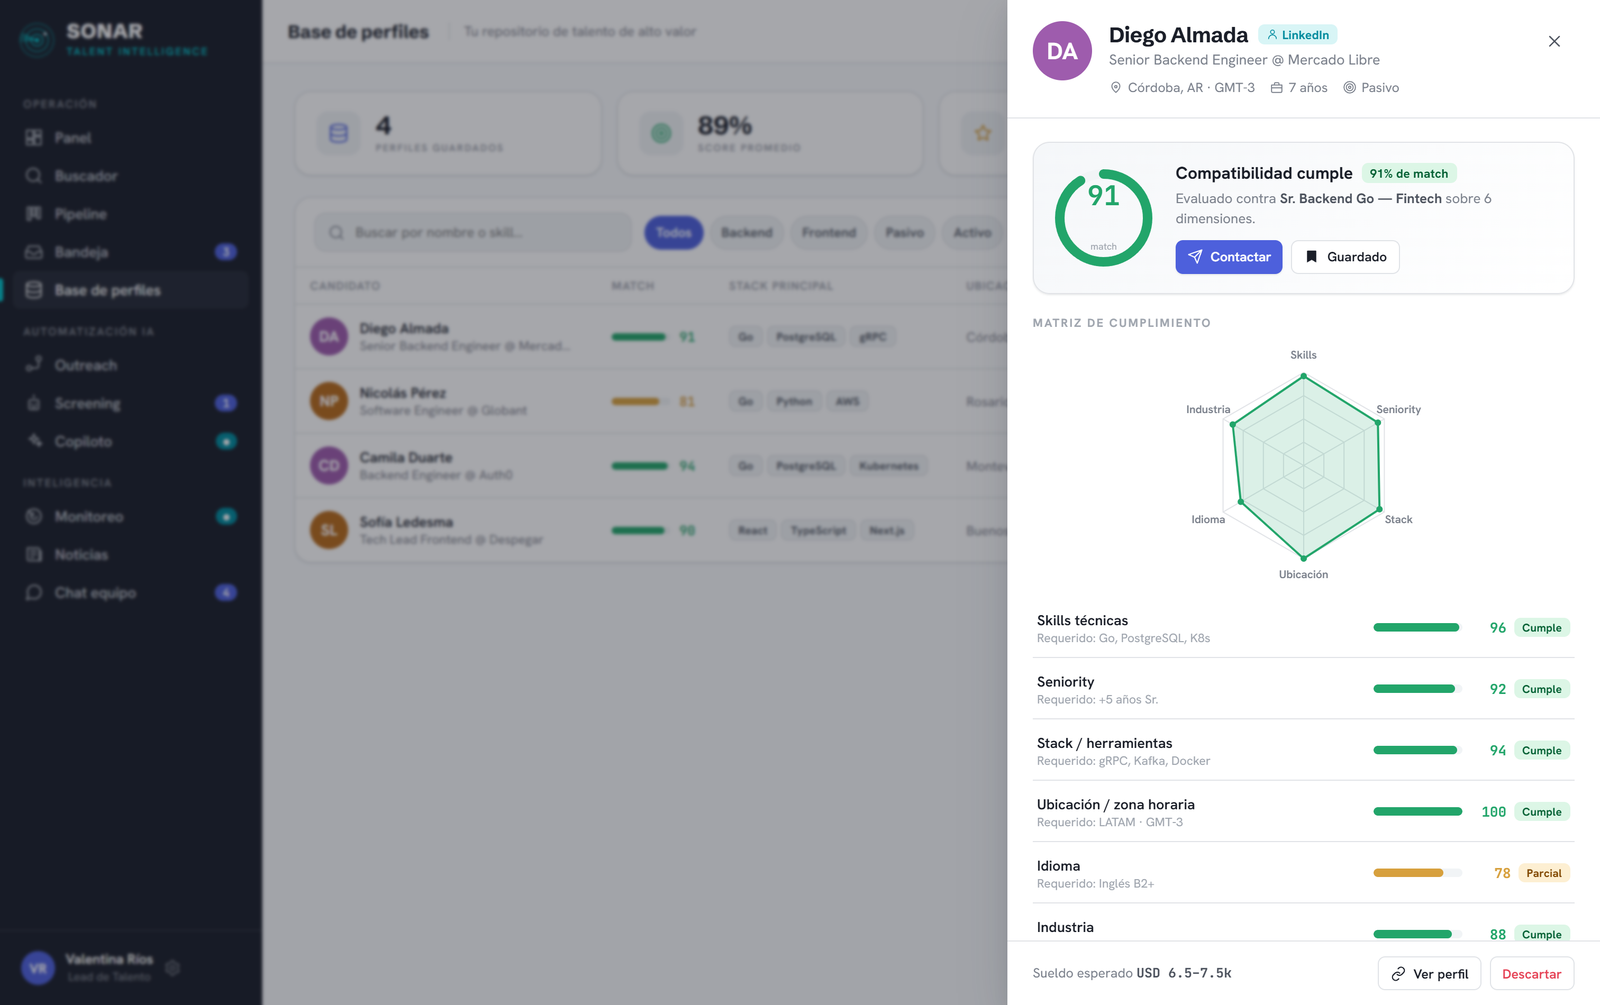The width and height of the screenshot is (1600, 1005).
Task: Click the DA avatar in profile header
Action: tap(1062, 51)
